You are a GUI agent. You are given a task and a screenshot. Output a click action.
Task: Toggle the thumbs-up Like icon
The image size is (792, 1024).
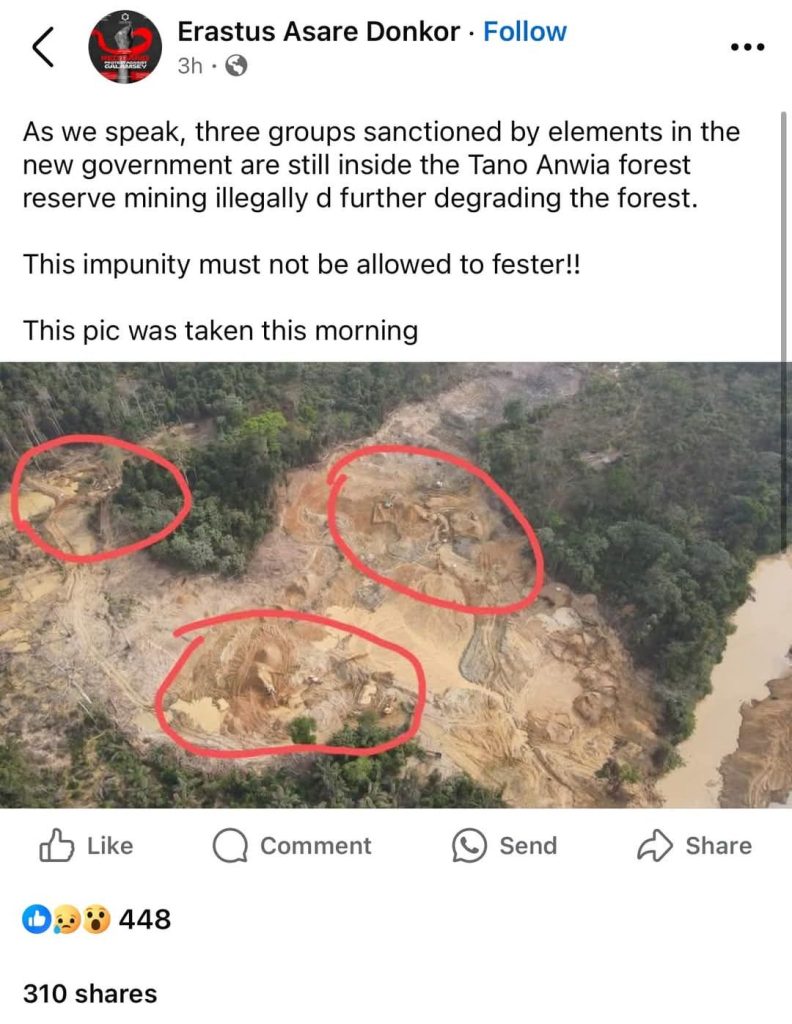pyautogui.click(x=57, y=846)
